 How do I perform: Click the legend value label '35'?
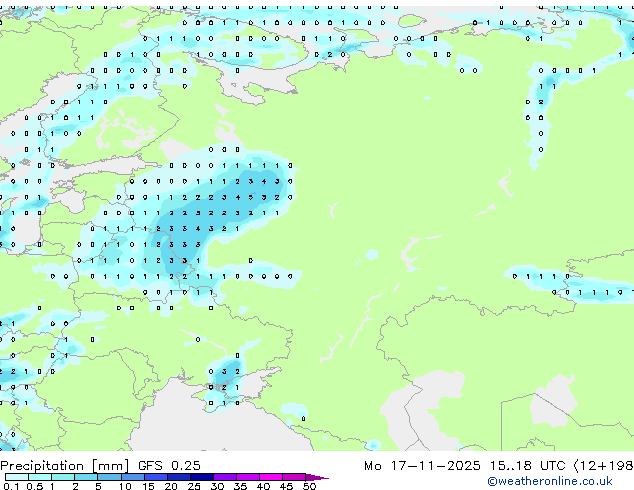pos(240,486)
